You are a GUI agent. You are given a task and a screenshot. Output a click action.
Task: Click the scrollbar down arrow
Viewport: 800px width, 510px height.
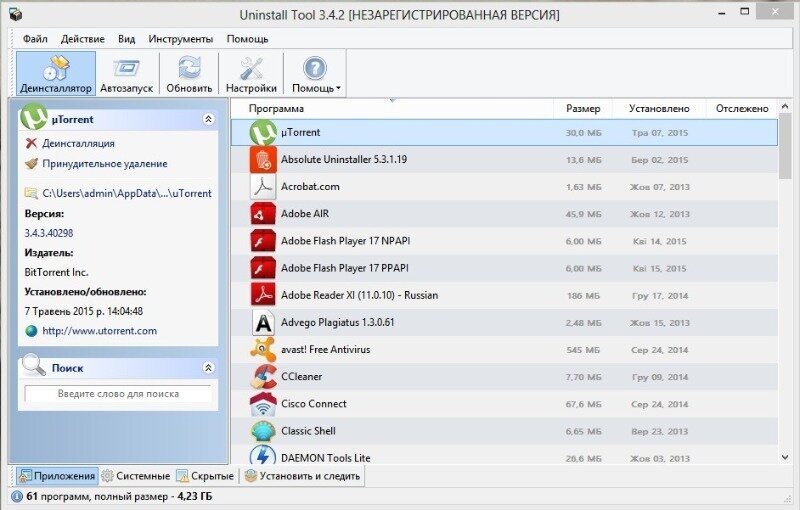[x=785, y=457]
